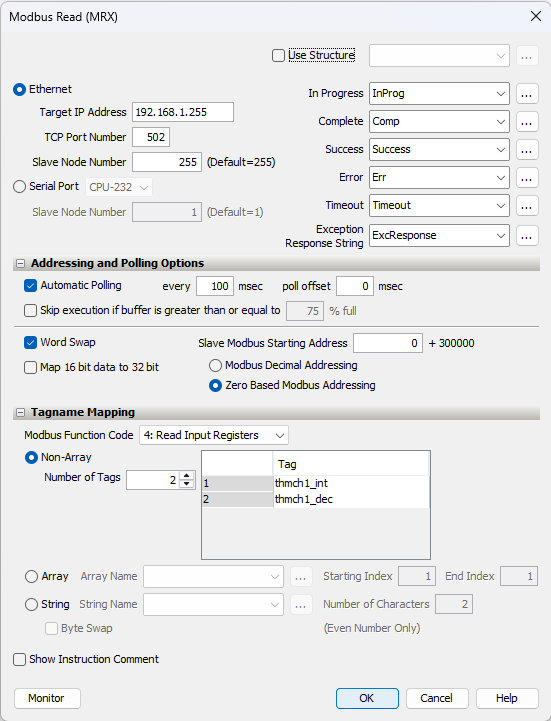Select the Serial Port radio button
Screen dimensions: 551x721
click(19, 187)
